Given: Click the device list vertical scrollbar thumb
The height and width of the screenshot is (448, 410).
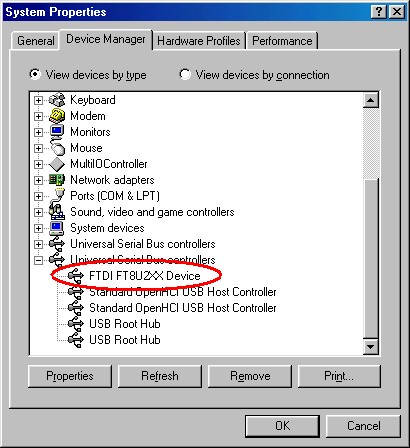Looking at the screenshot, I should tap(371, 258).
